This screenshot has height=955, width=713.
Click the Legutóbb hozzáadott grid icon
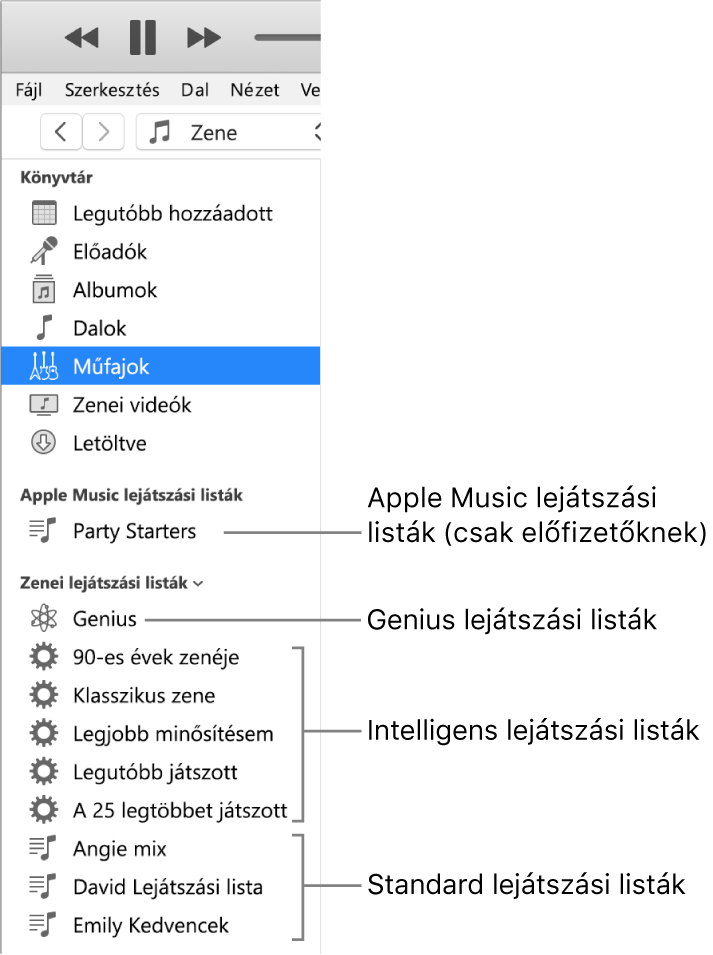coord(42,213)
